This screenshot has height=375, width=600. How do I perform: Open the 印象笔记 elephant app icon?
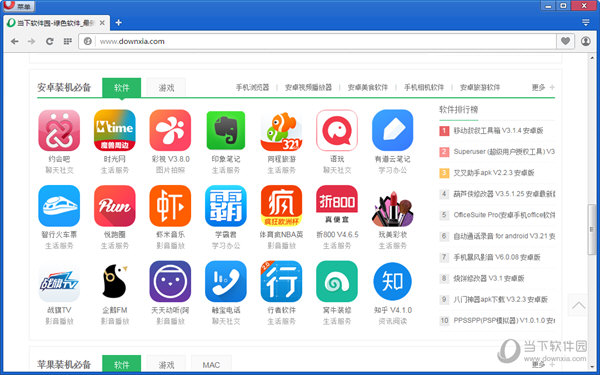coord(226,130)
